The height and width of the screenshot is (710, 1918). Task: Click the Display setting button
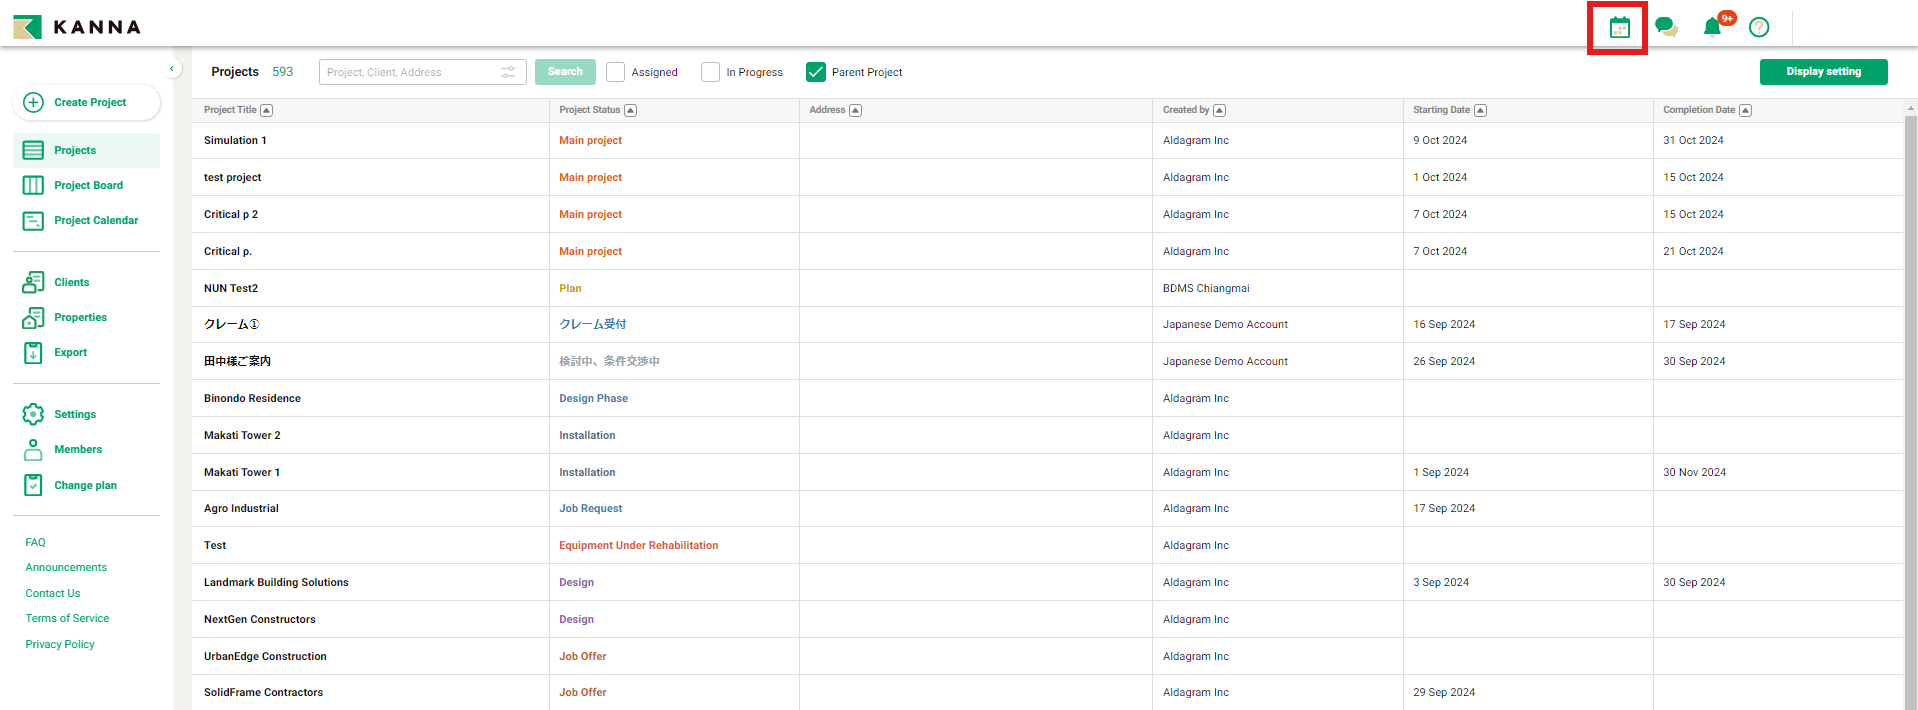tap(1823, 72)
